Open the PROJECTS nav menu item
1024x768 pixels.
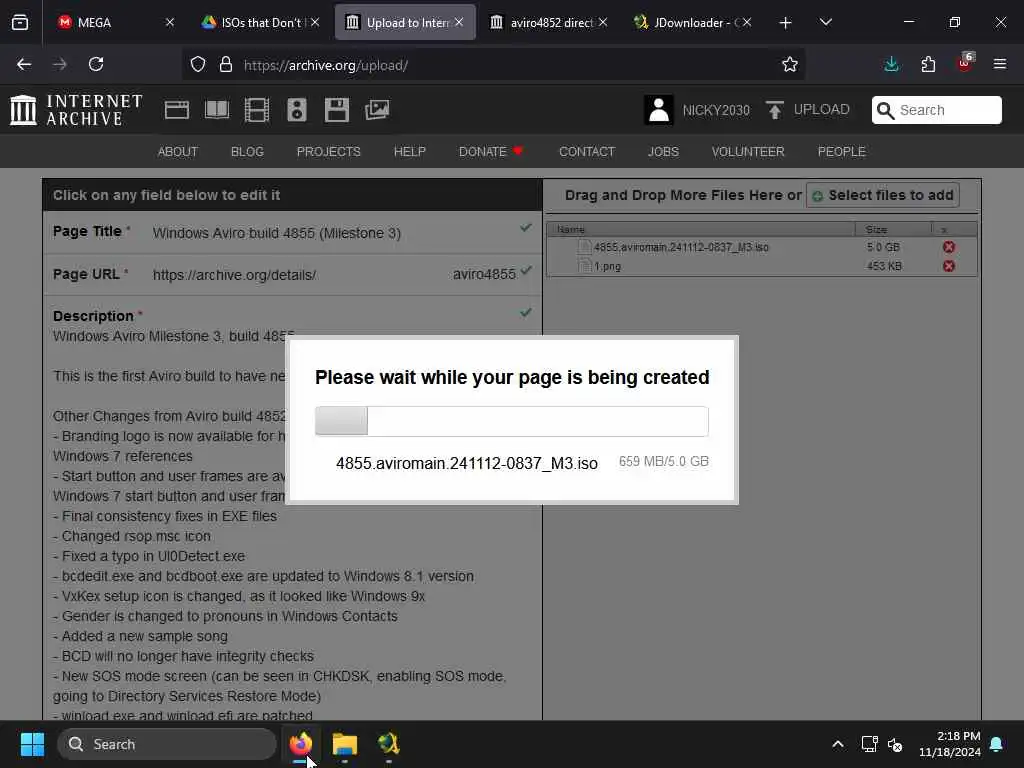pyautogui.click(x=328, y=152)
